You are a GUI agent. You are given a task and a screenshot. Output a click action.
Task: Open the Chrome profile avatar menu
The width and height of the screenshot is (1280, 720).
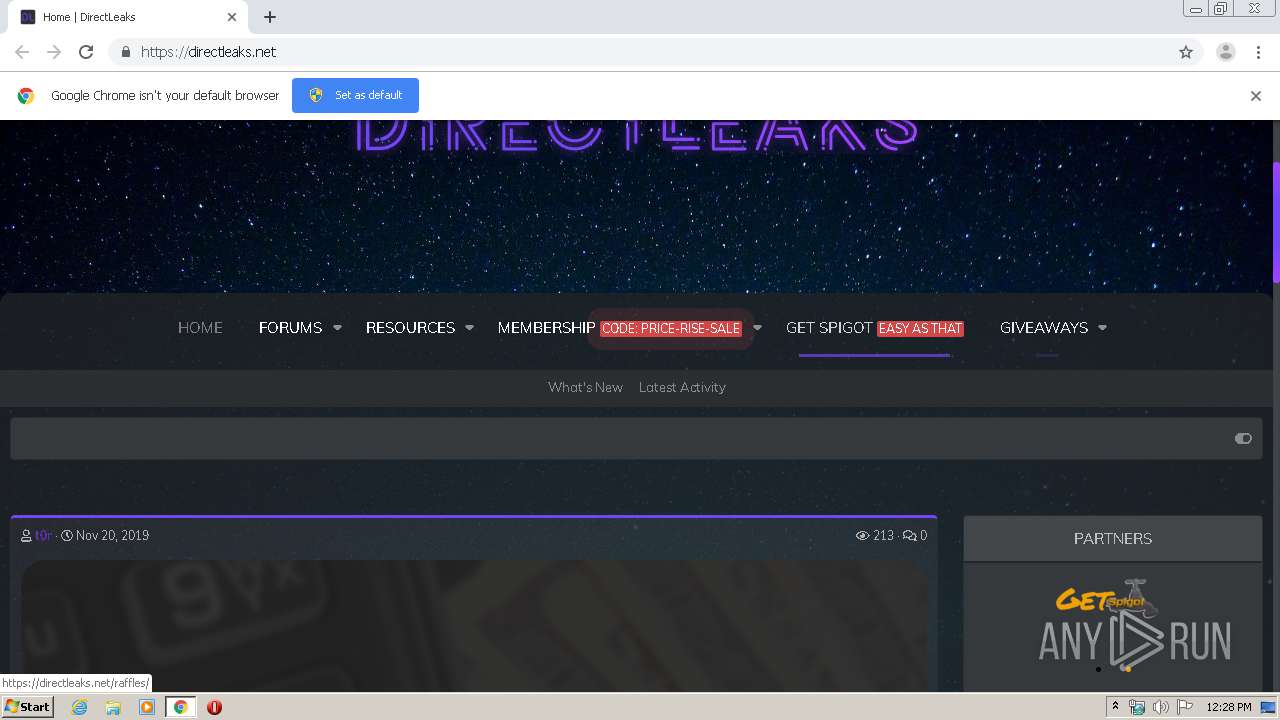click(x=1226, y=52)
